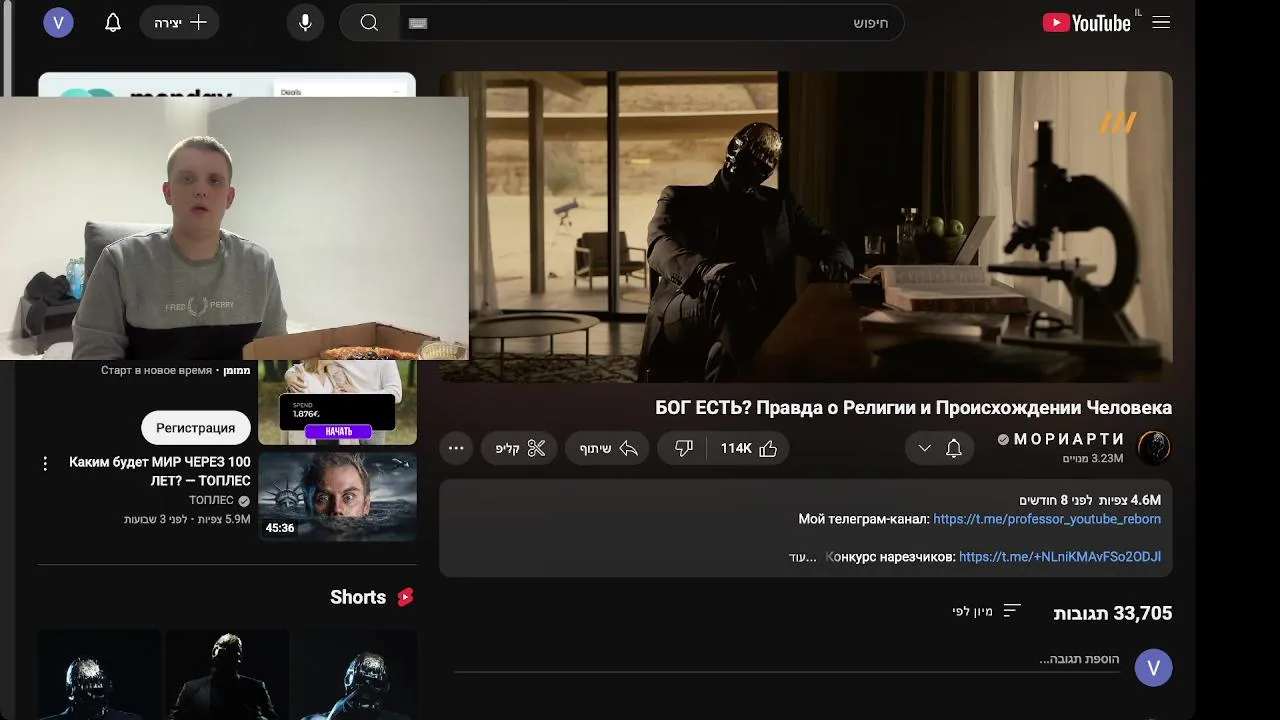Screen dimensions: 1280x720
Task: Click the 5.9M צפיות views text
Action: point(224,519)
